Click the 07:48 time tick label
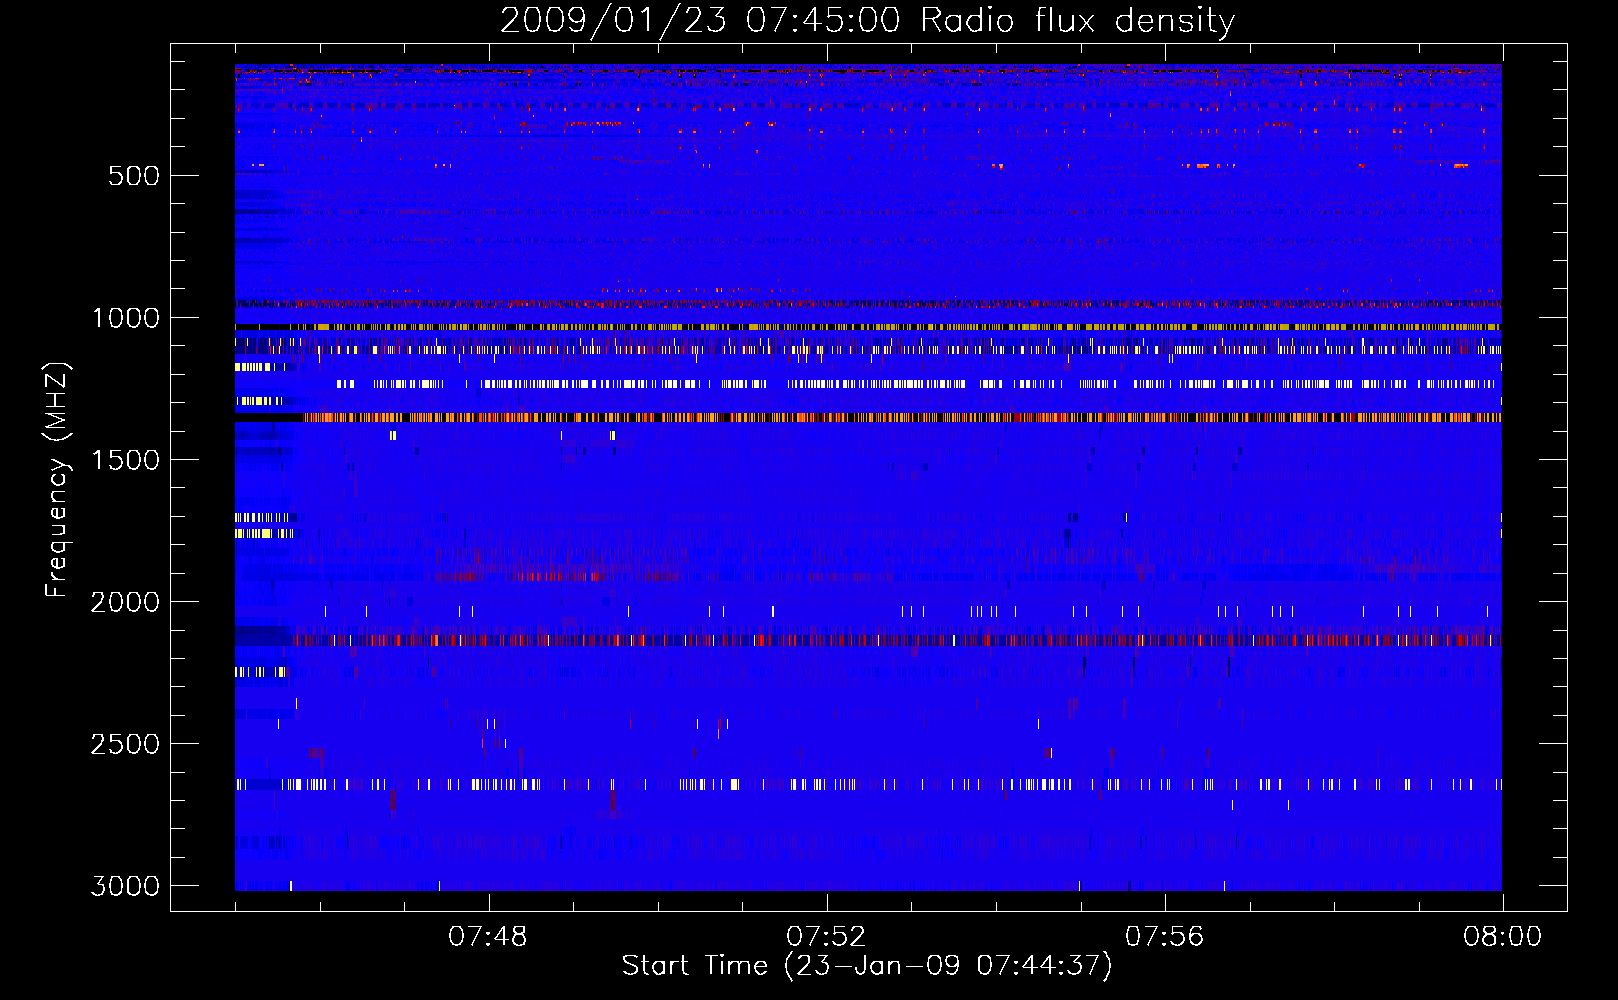The image size is (1618, 1000). 488,937
